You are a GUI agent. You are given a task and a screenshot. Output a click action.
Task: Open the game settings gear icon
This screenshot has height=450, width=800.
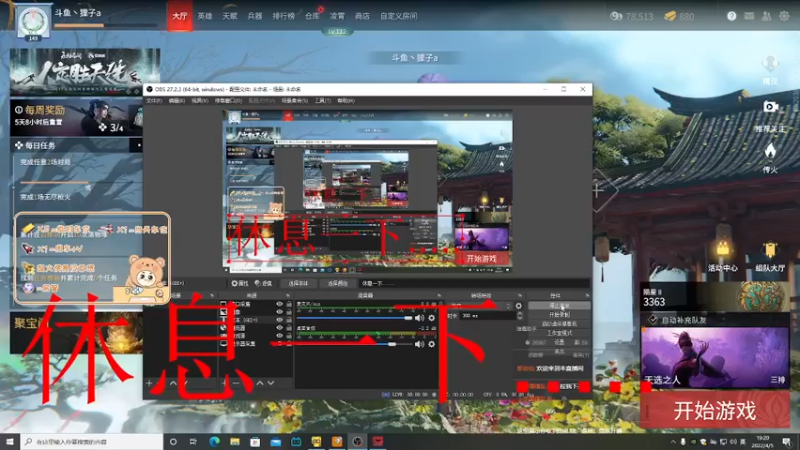784,16
